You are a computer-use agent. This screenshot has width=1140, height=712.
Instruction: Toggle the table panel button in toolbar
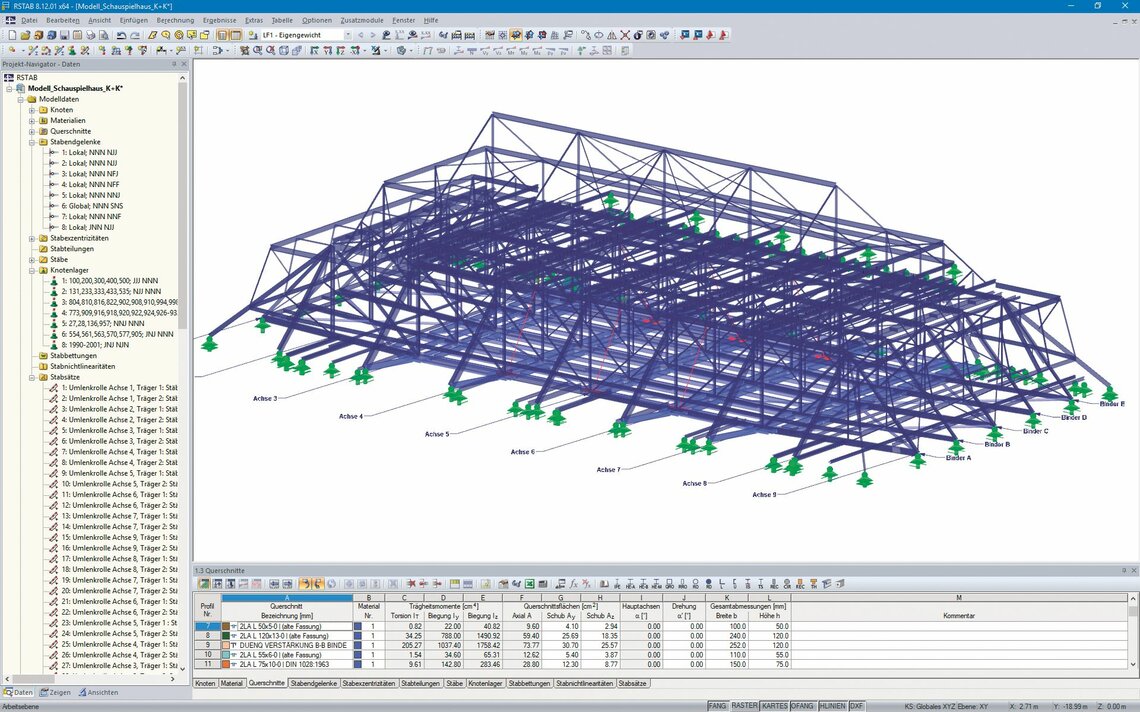[236, 35]
